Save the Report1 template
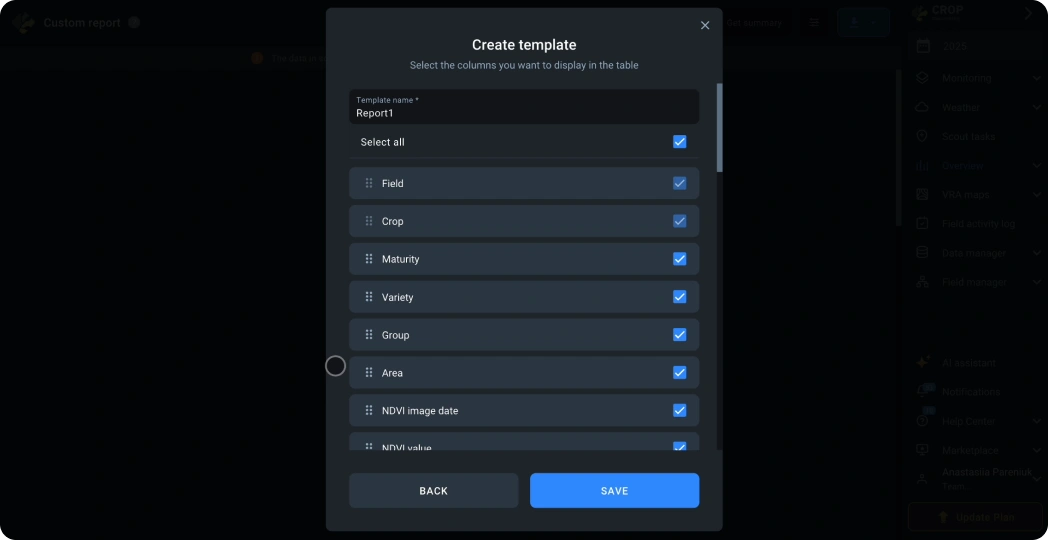This screenshot has height=540, width=1048. click(x=614, y=491)
